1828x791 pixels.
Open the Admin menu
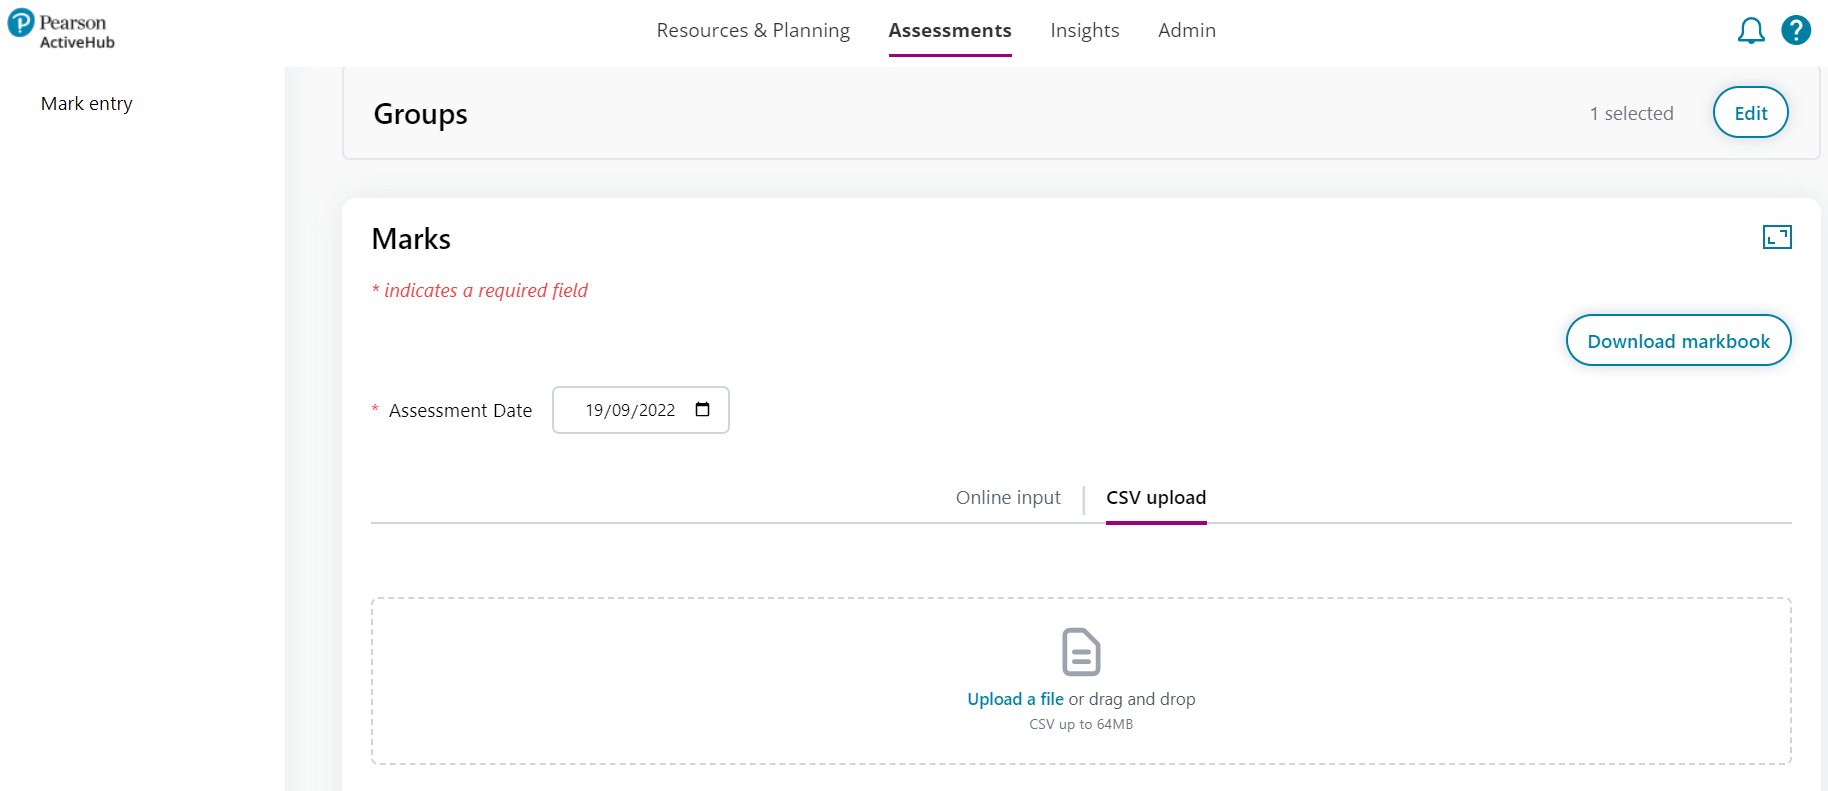[1187, 31]
